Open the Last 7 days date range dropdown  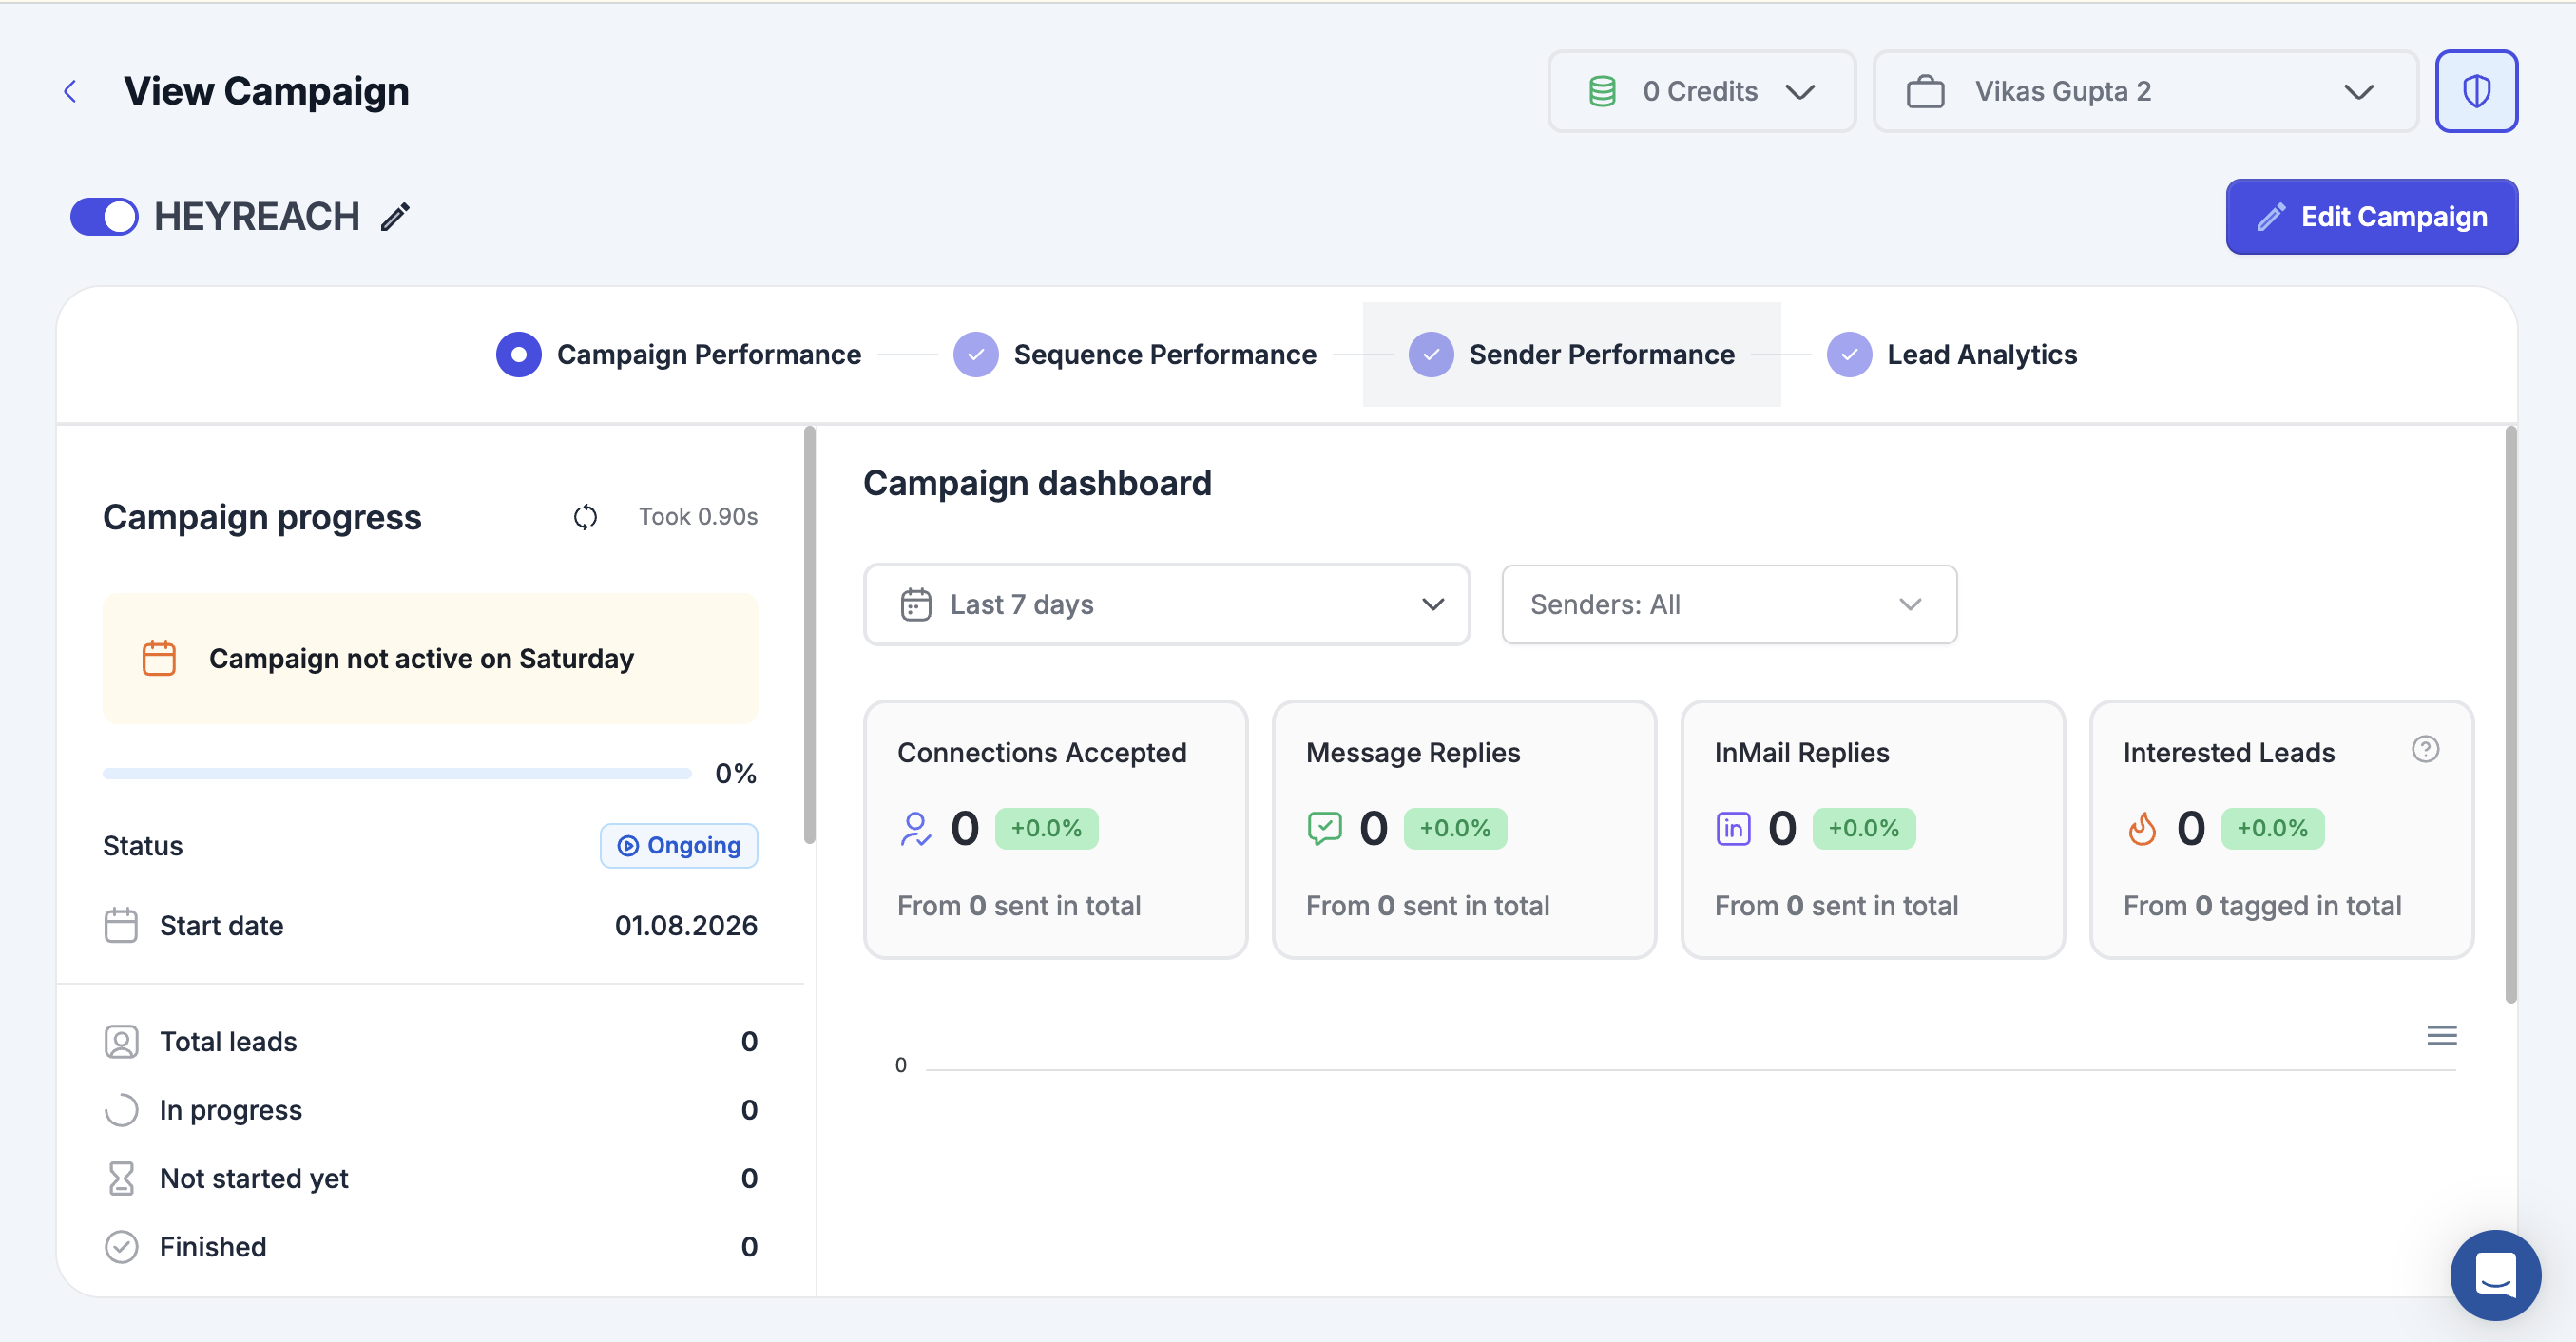tap(1166, 605)
